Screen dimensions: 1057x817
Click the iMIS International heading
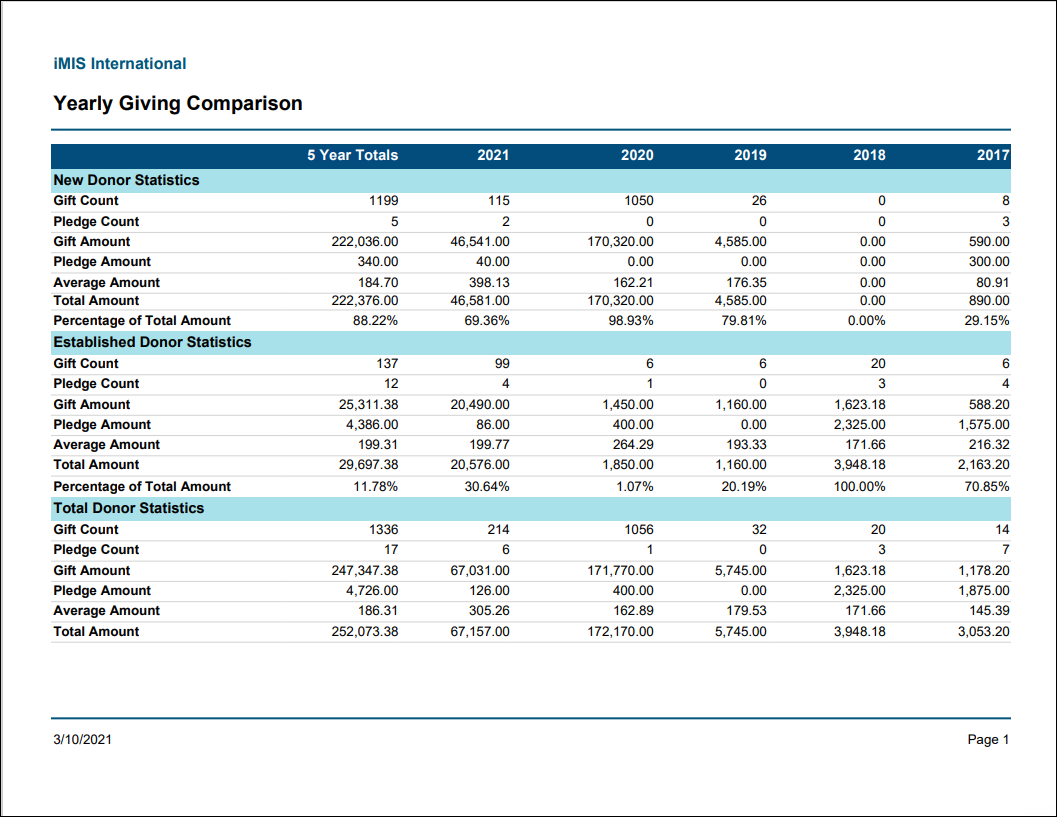click(119, 63)
